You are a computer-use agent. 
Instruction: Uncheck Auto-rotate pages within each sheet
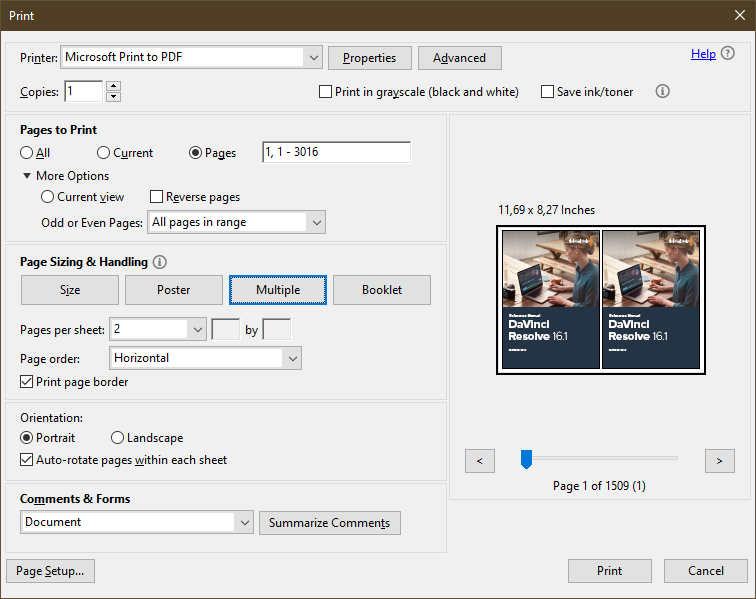(x=27, y=460)
